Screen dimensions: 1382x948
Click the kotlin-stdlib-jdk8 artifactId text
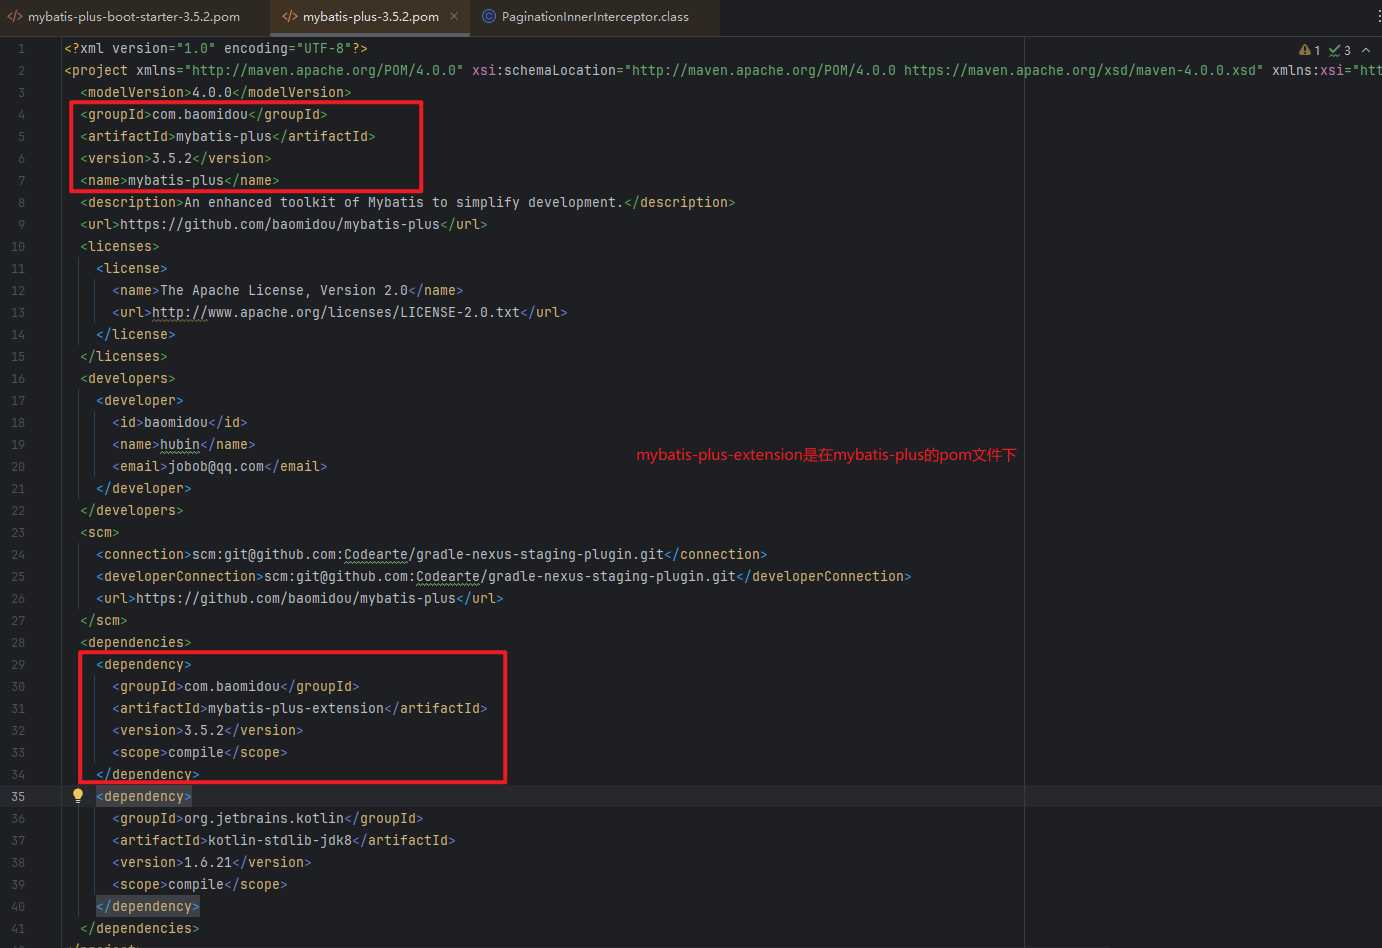click(x=279, y=840)
